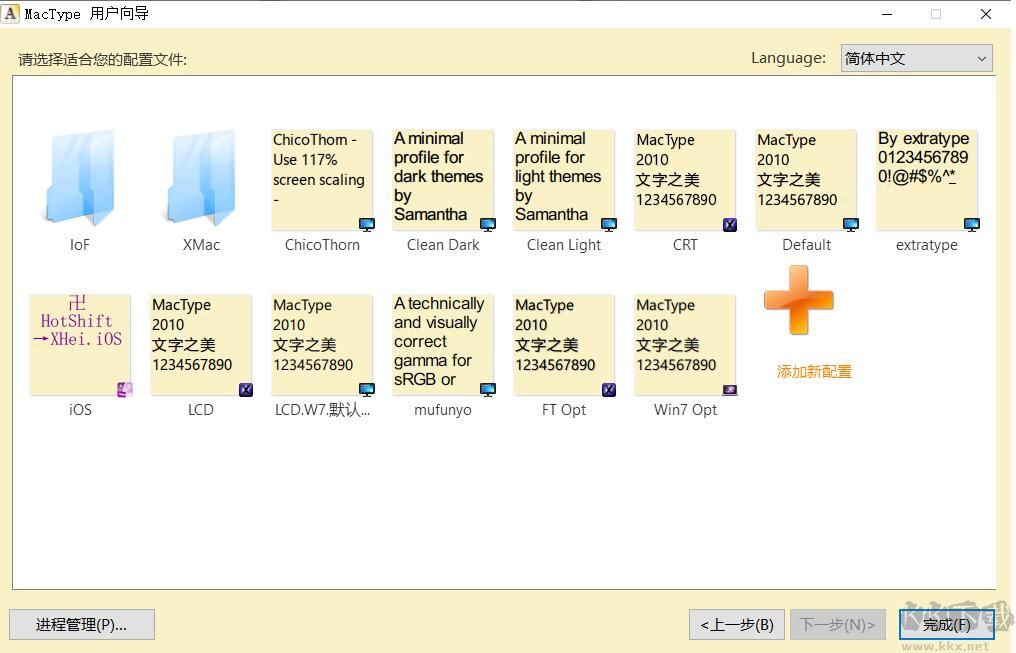Open 进程管理(P)... process manager
This screenshot has height=653, width=1016.
tap(82, 624)
